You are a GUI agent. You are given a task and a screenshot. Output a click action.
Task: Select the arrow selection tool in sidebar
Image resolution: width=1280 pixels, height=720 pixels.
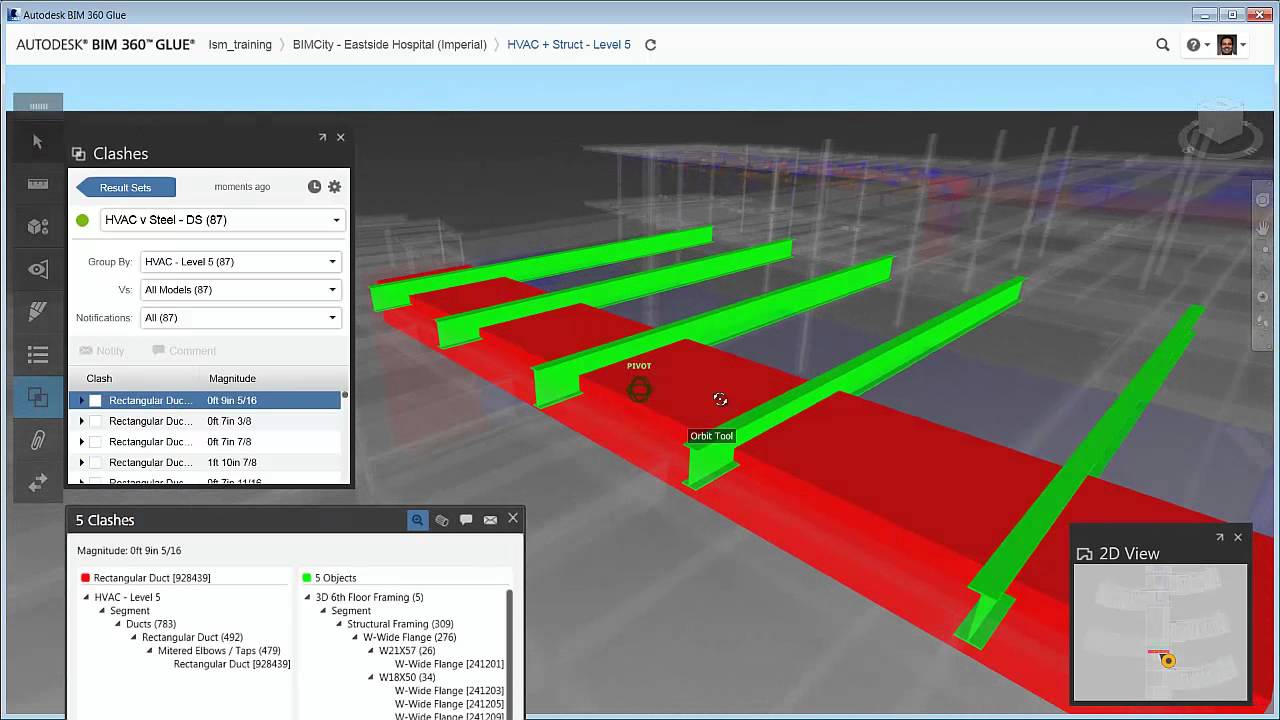(37, 142)
